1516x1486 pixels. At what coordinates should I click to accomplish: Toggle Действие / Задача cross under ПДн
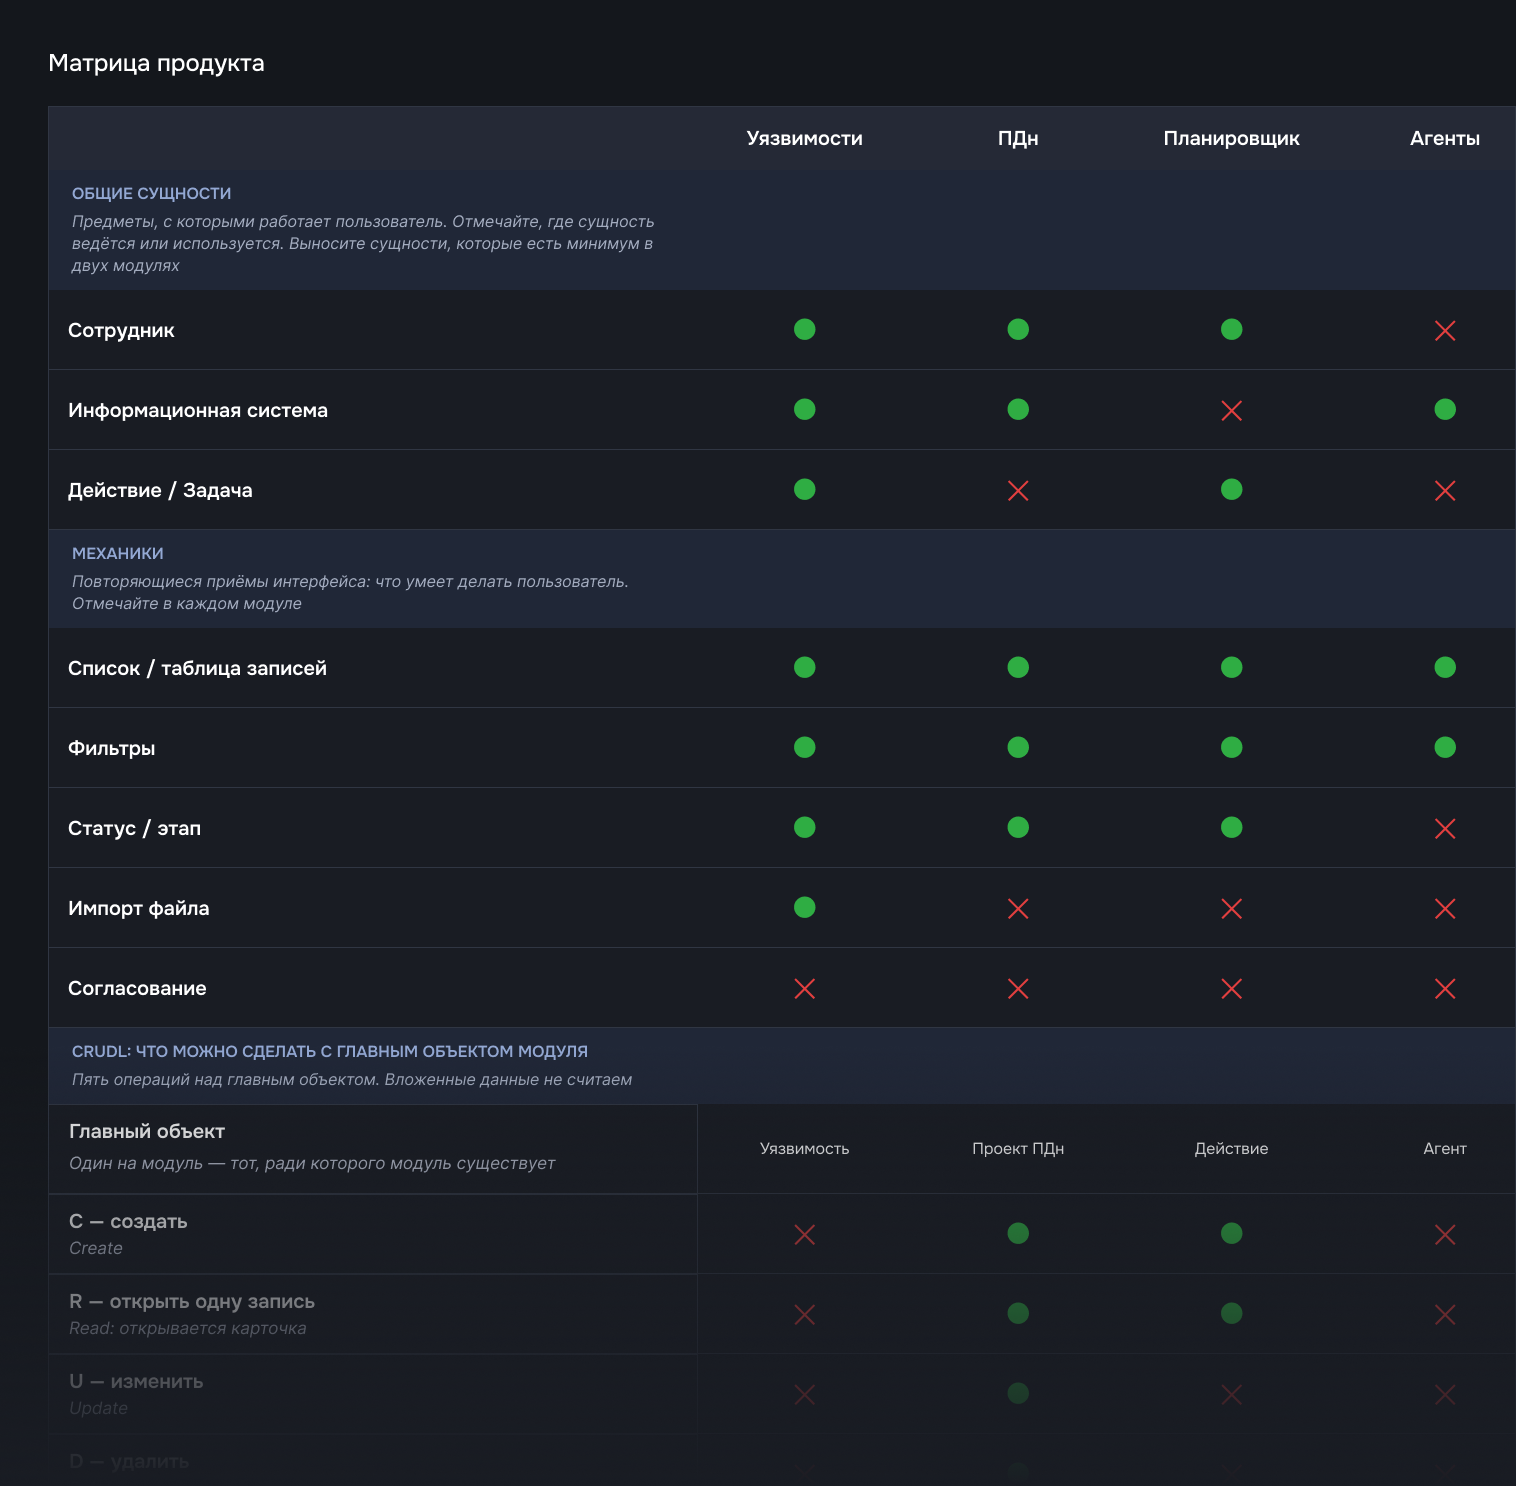(x=1018, y=490)
